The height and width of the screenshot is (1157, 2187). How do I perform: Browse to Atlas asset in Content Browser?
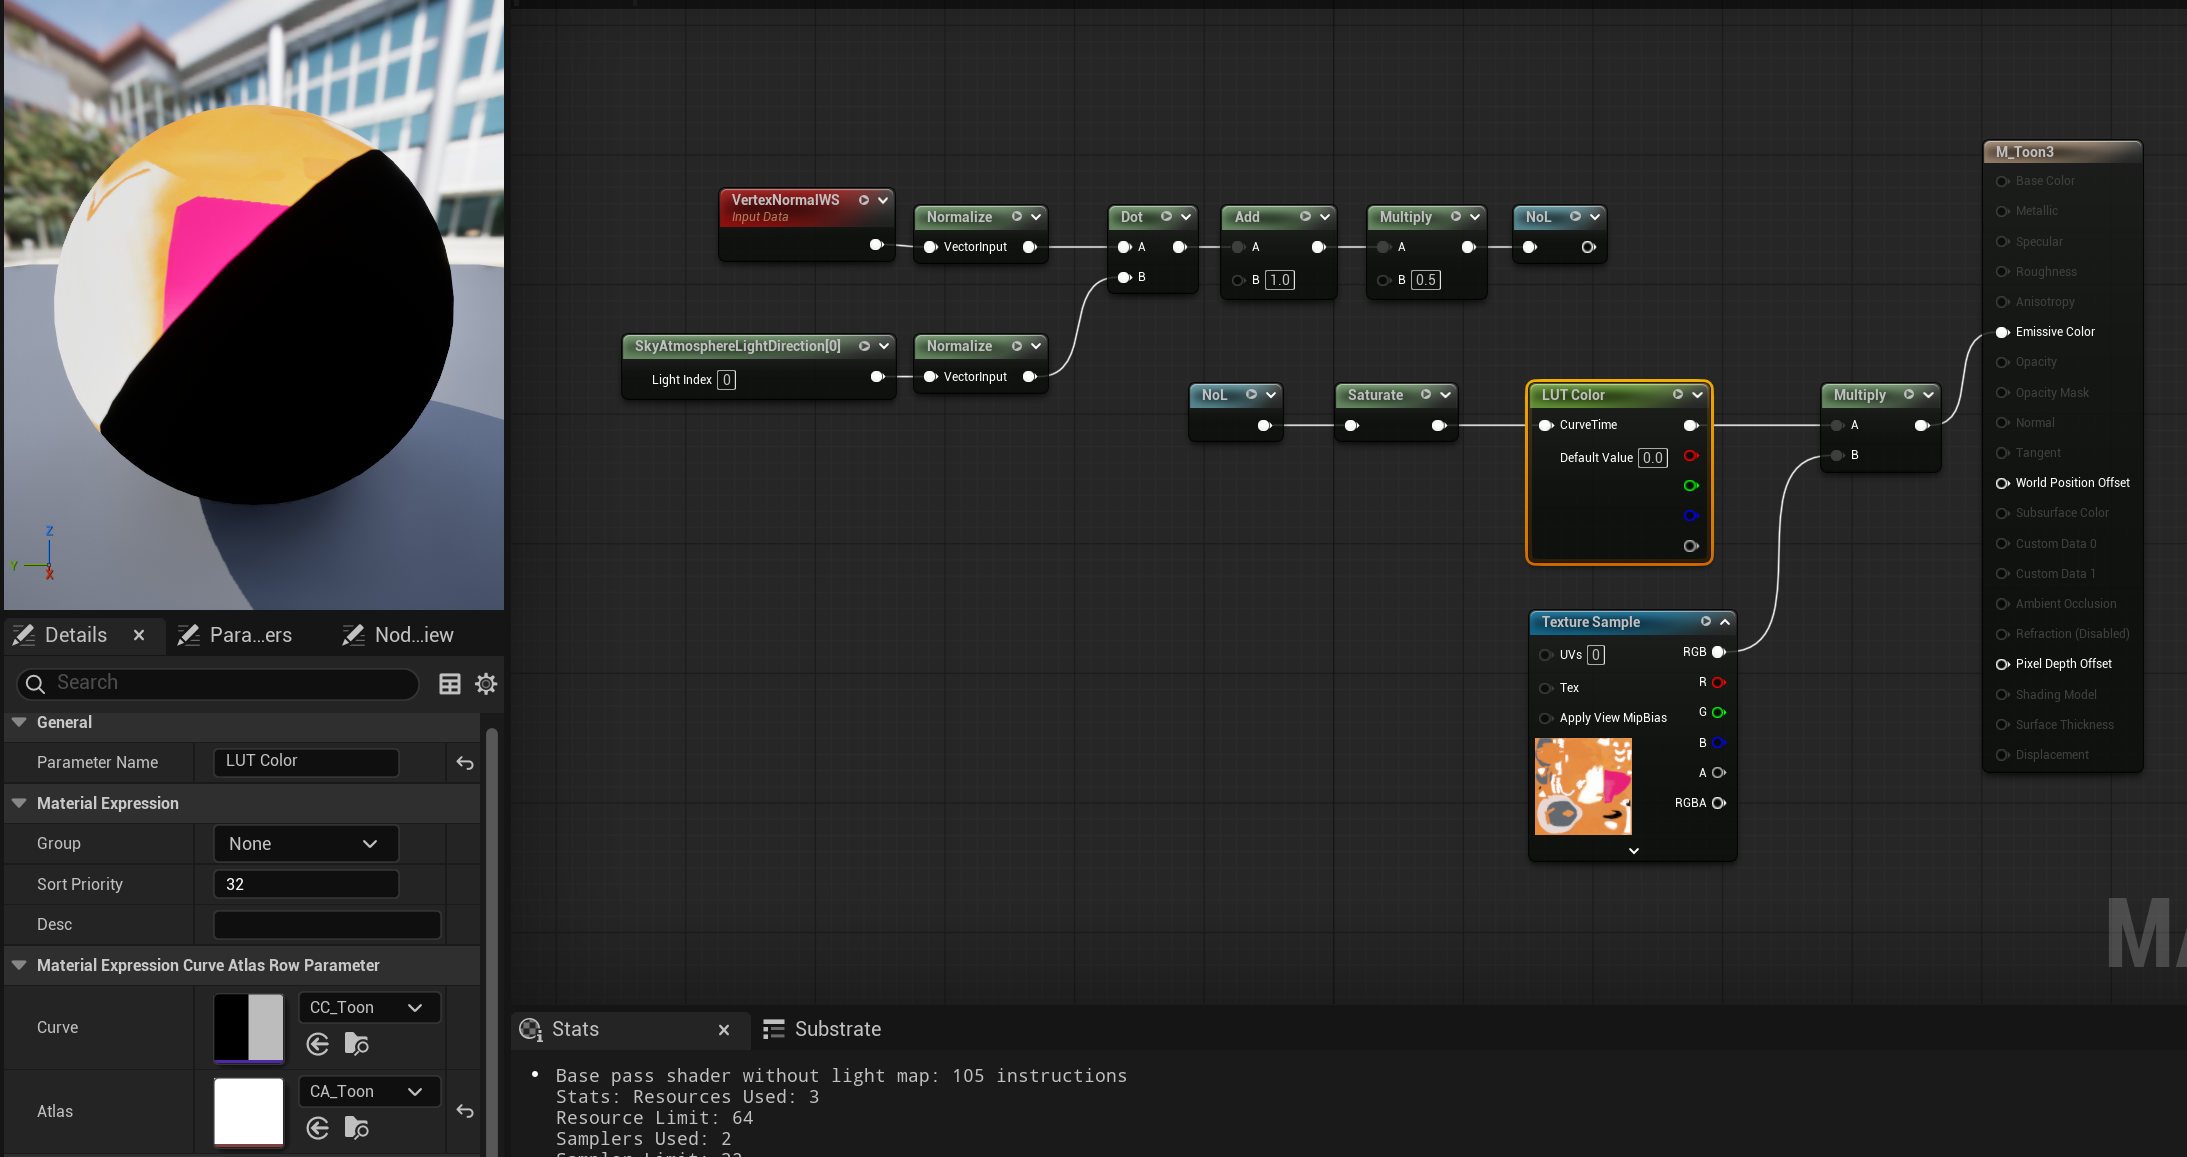[356, 1128]
